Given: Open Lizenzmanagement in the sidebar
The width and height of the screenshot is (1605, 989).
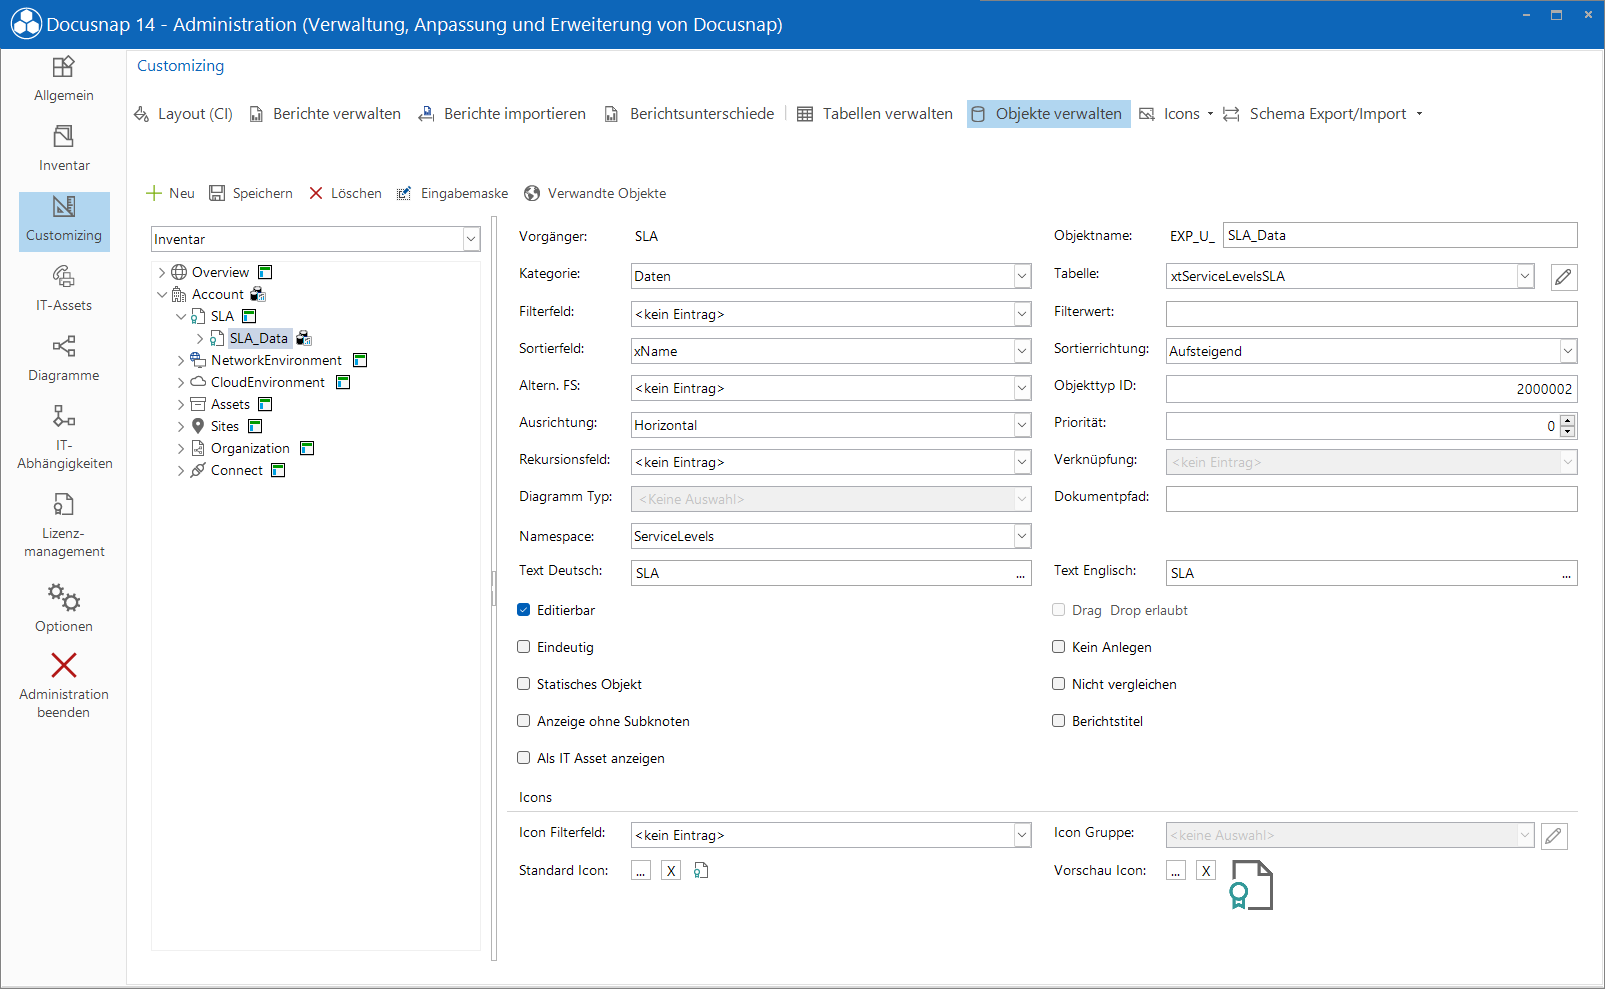Looking at the screenshot, I should pos(64,525).
